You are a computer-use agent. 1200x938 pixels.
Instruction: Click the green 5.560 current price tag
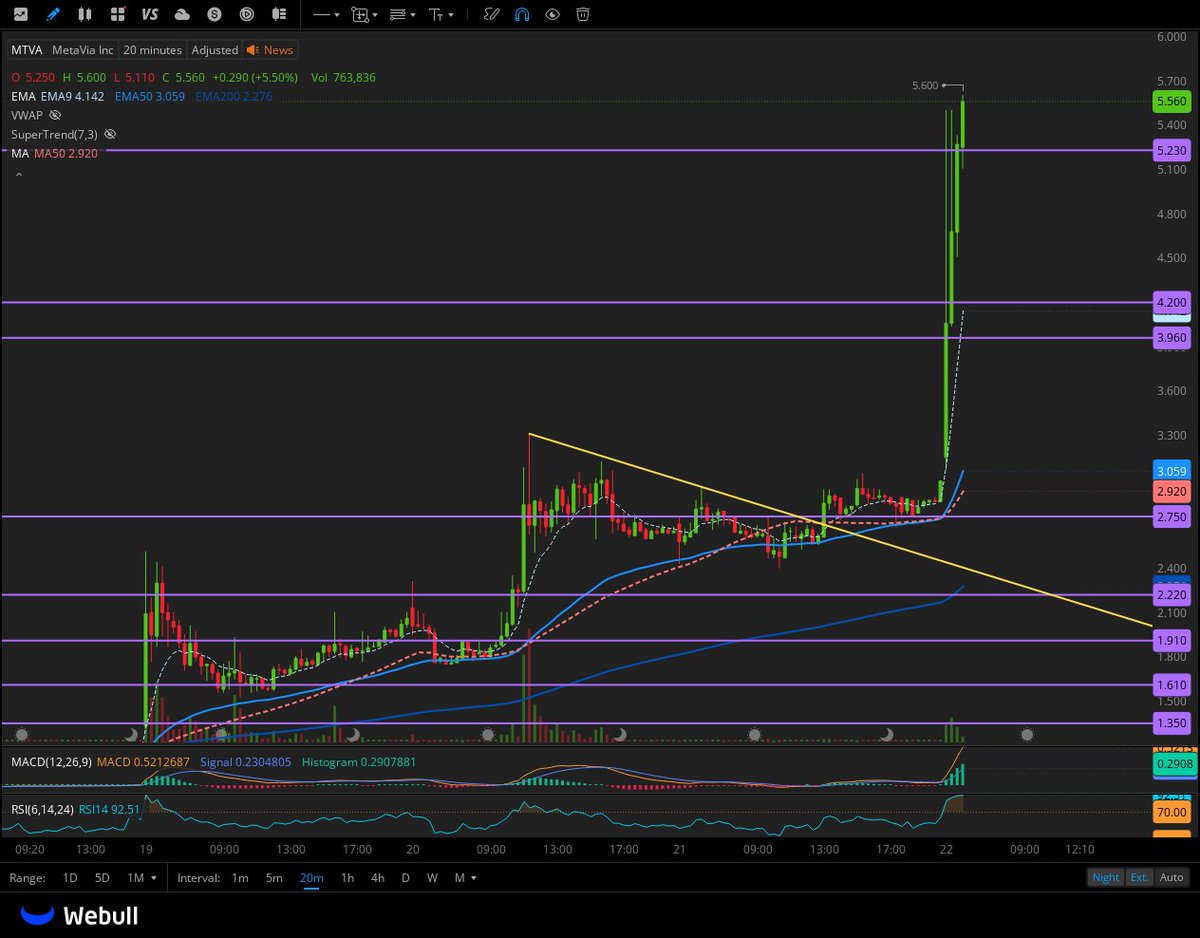[x=1171, y=101]
